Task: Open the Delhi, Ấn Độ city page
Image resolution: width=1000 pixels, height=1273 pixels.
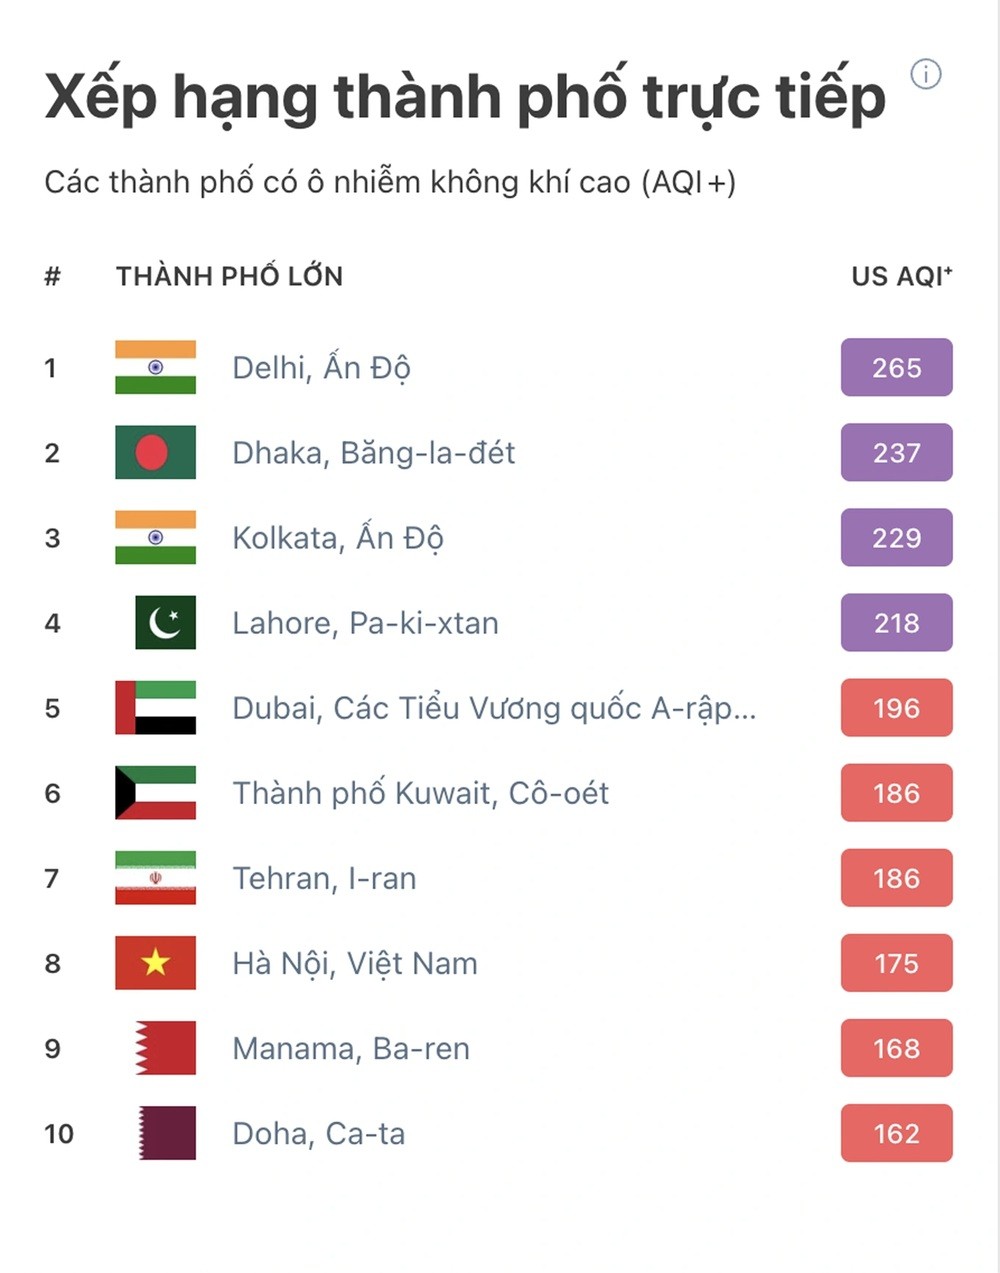Action: click(320, 368)
